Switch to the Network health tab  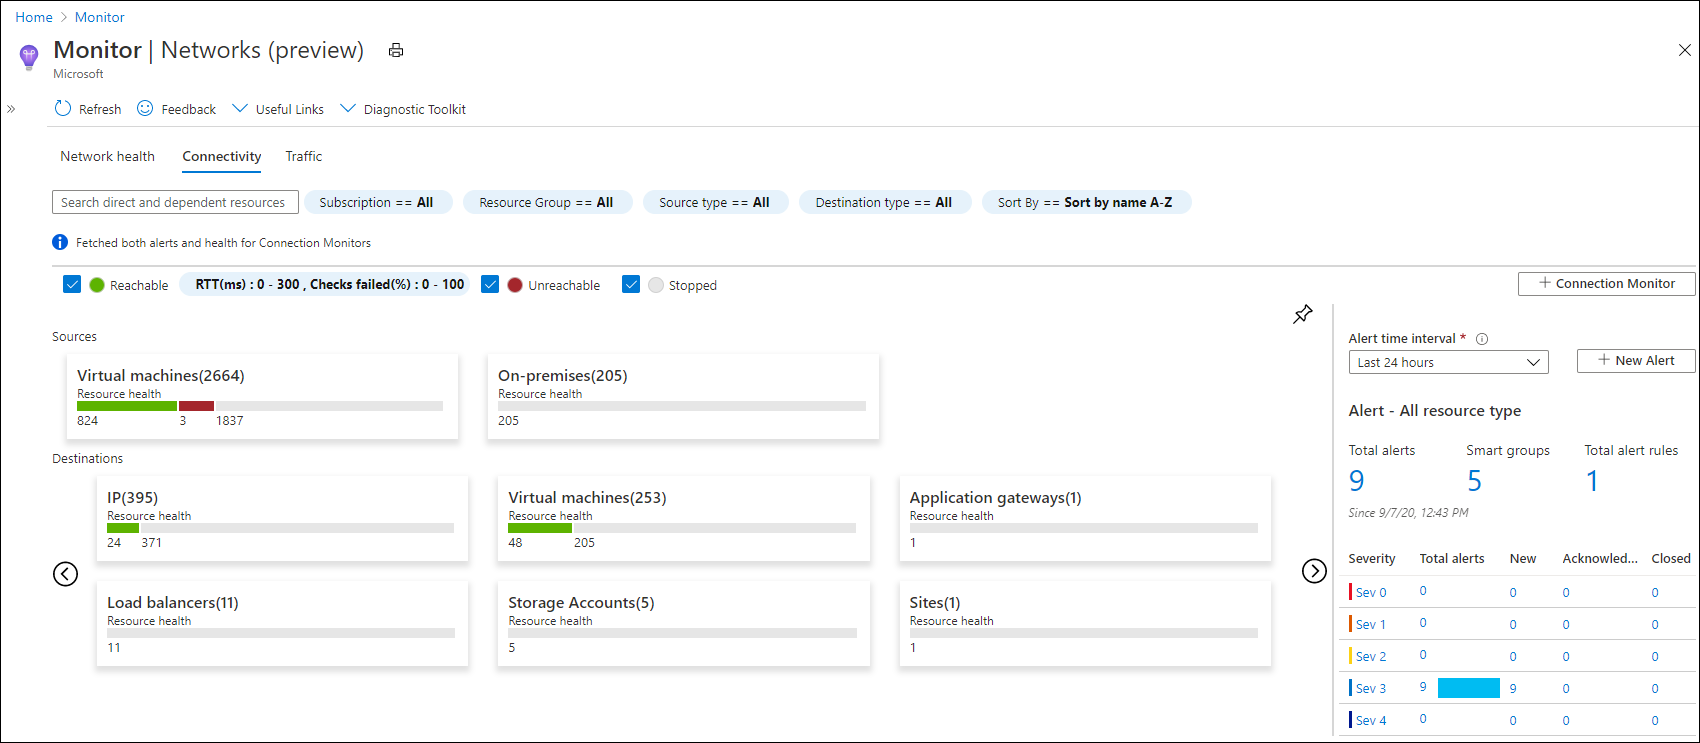point(107,156)
